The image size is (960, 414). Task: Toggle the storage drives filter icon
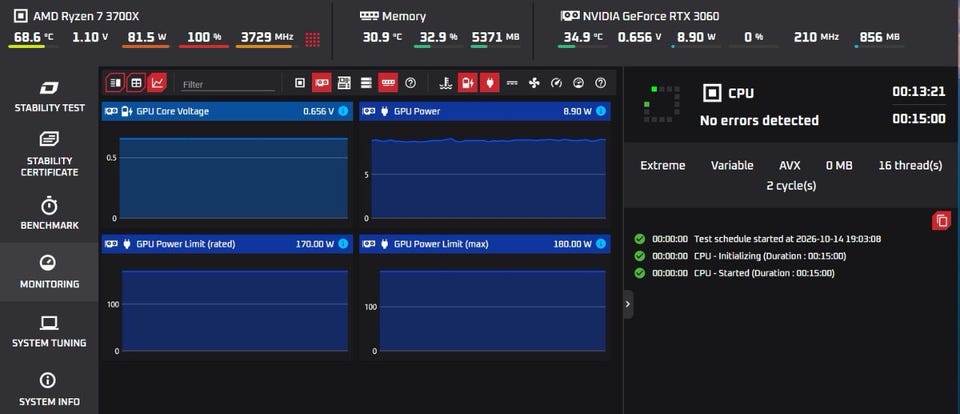(x=366, y=82)
